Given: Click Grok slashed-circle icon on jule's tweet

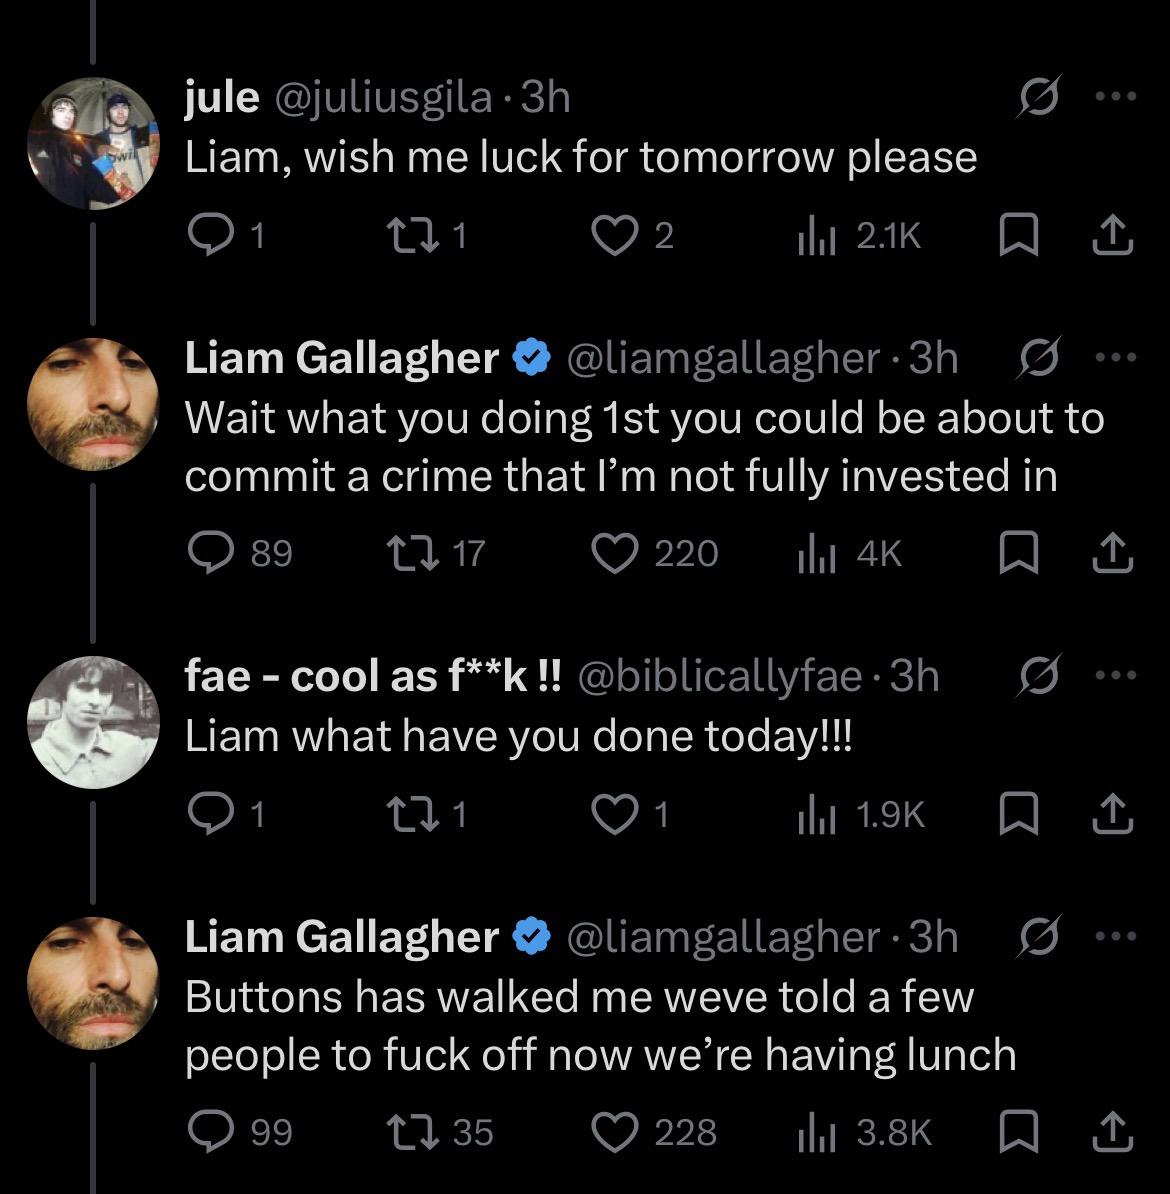Looking at the screenshot, I should (1036, 98).
